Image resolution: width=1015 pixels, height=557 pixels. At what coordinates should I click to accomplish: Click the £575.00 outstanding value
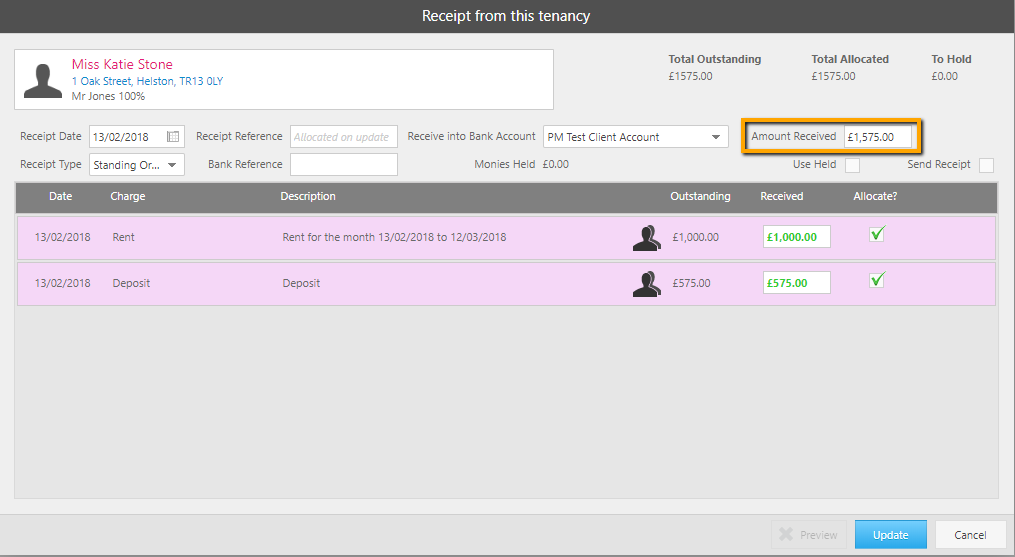[x=691, y=283]
